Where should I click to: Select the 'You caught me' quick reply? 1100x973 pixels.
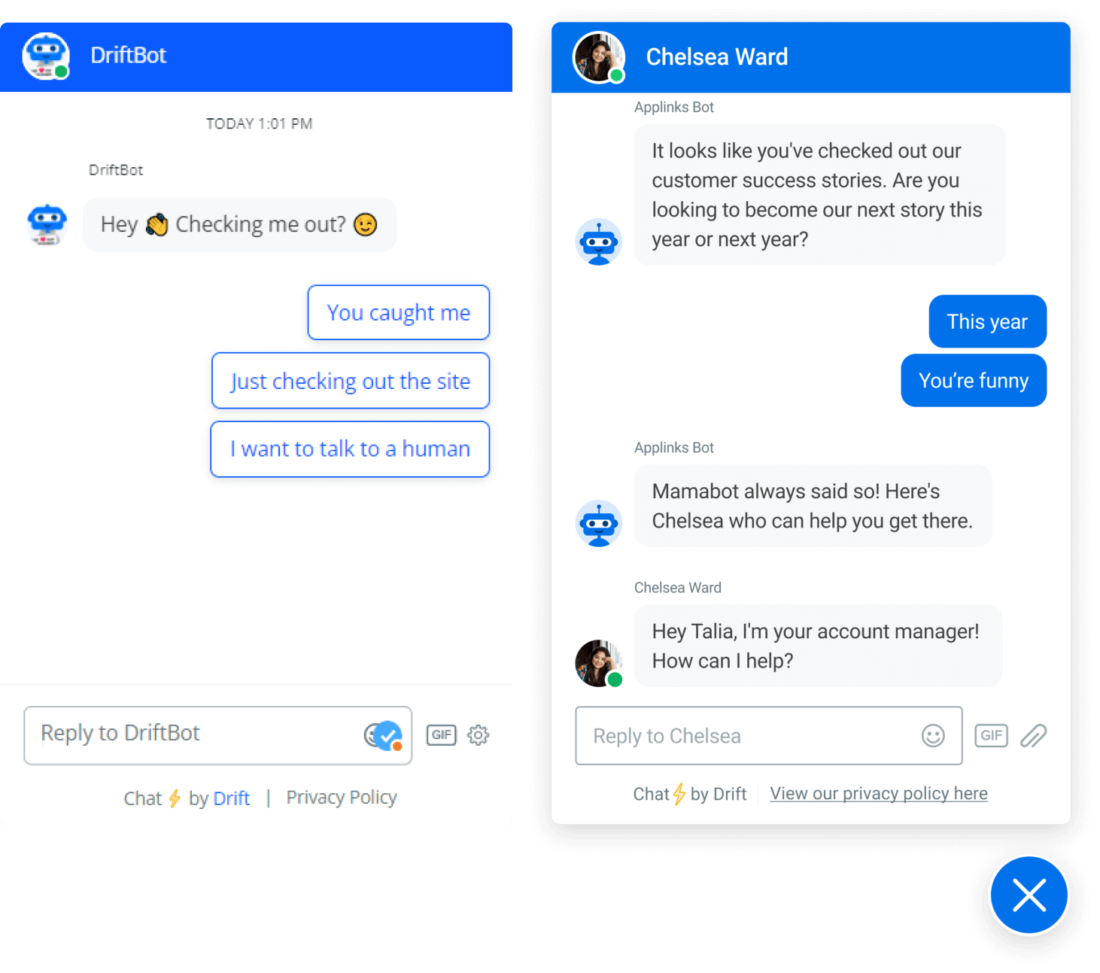pos(398,312)
